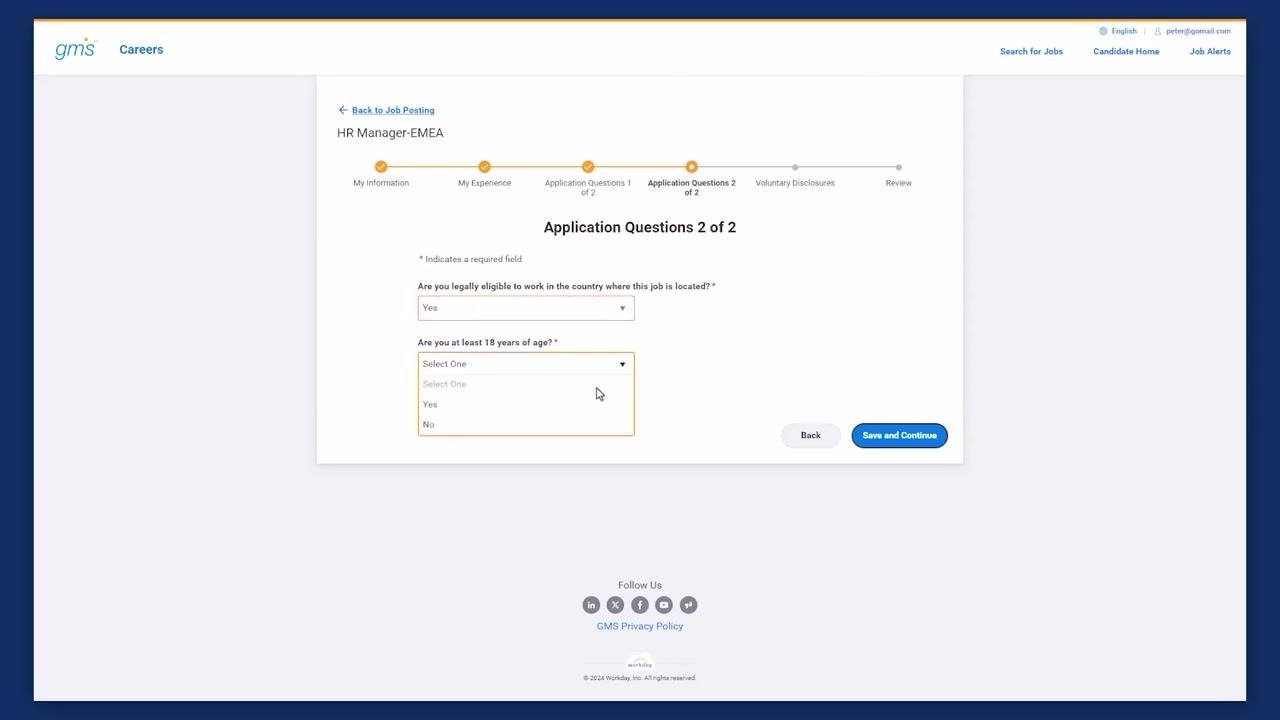Open the X (Twitter) social icon

615,605
